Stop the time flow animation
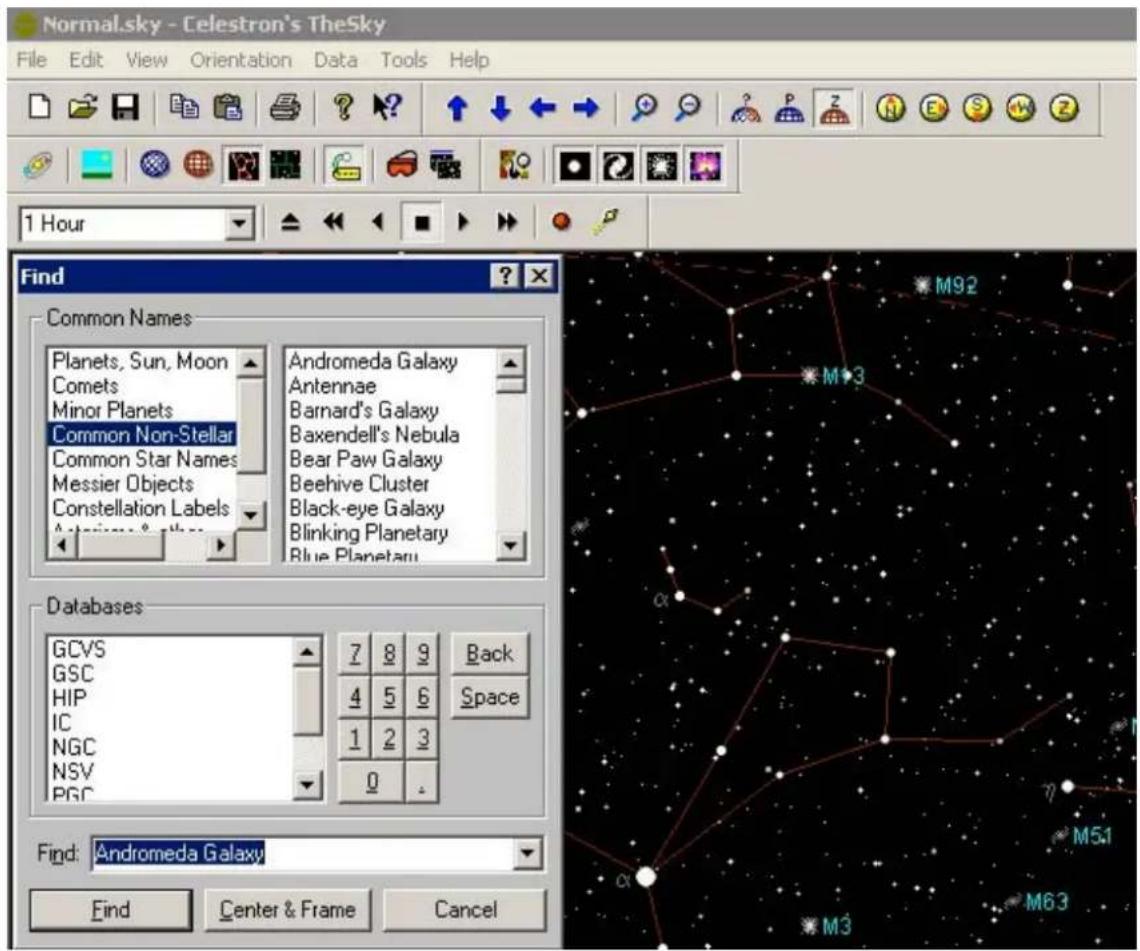Screen dimensions: 1140x951 tap(422, 222)
